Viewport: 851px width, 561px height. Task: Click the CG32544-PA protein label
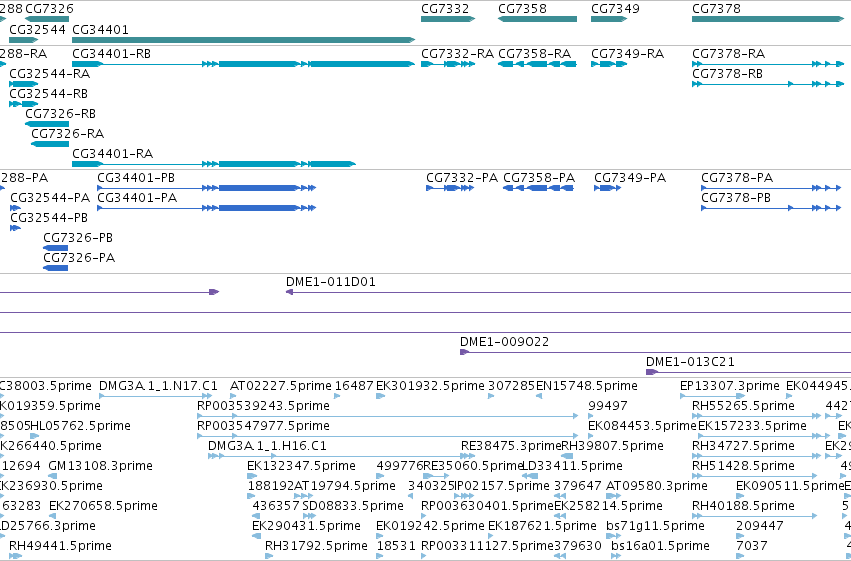[x=50, y=197]
